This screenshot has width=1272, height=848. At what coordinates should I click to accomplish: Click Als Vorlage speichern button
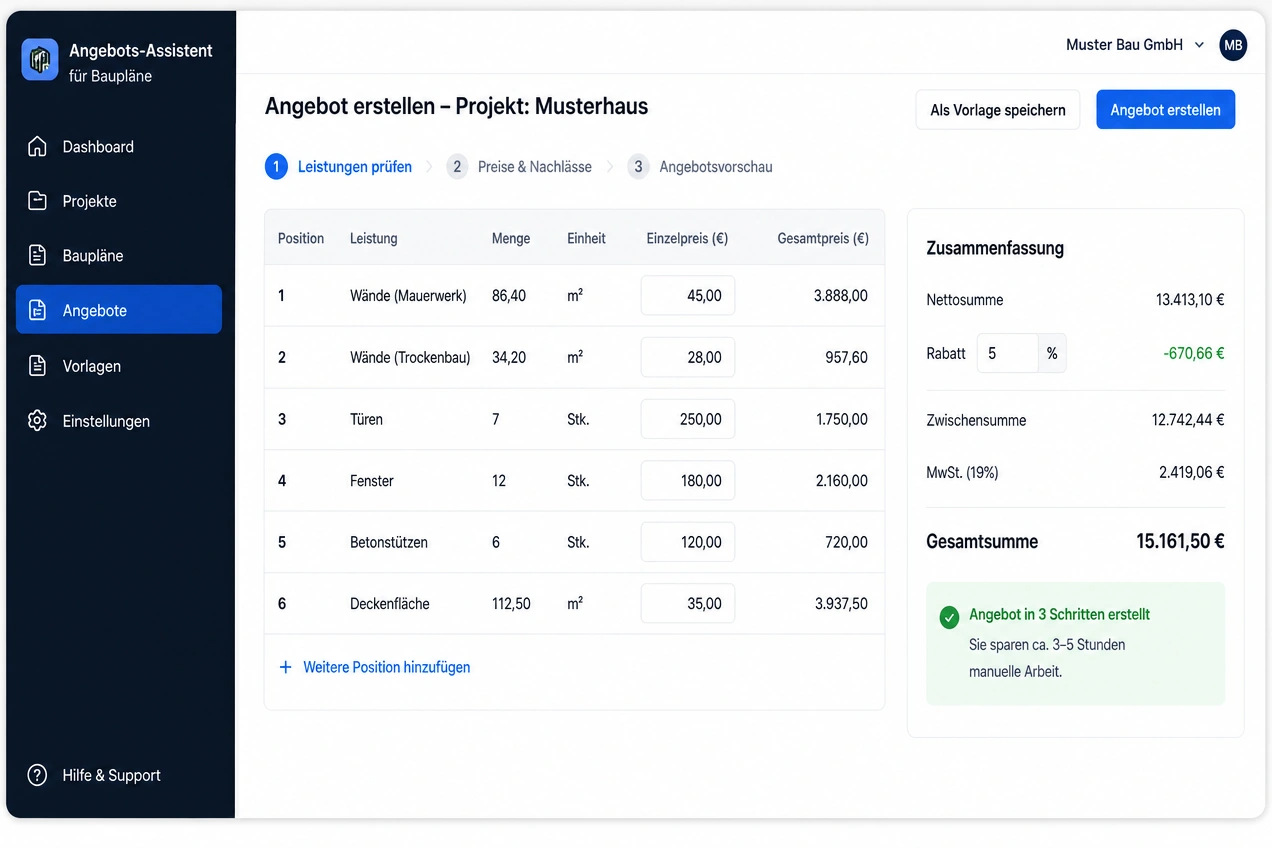point(998,110)
